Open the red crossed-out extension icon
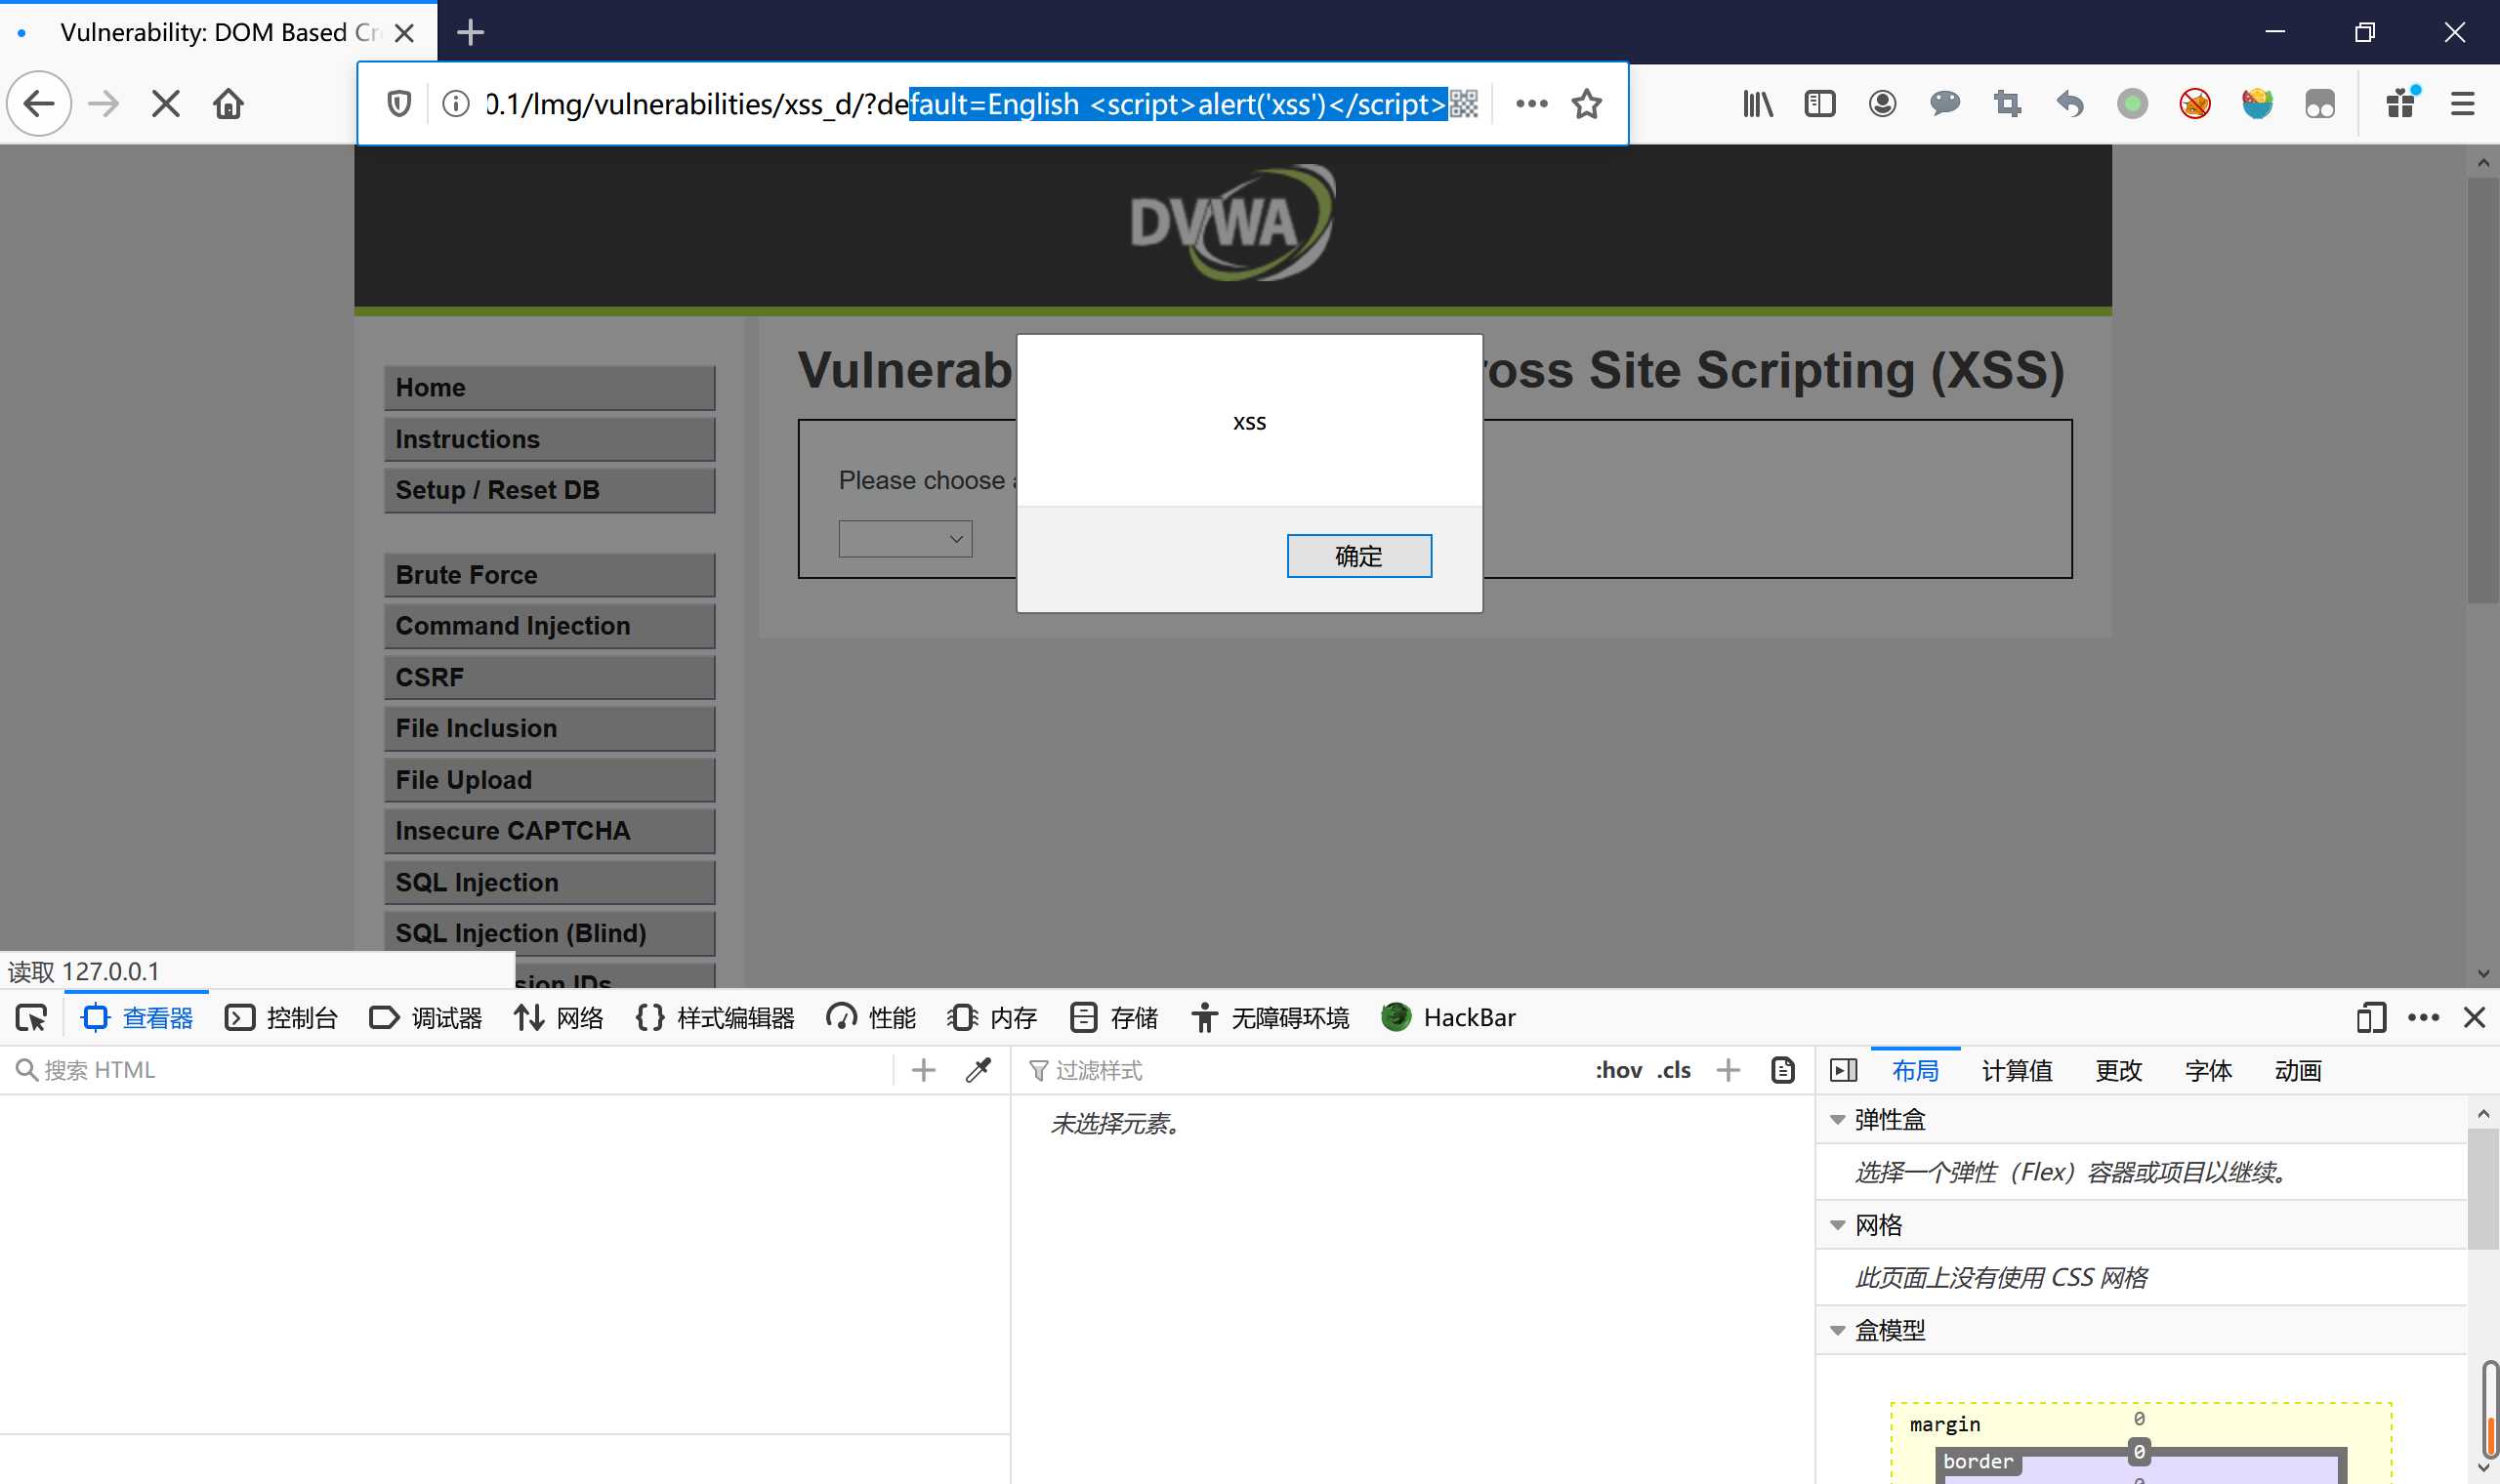This screenshot has width=2500, height=1484. click(2195, 104)
